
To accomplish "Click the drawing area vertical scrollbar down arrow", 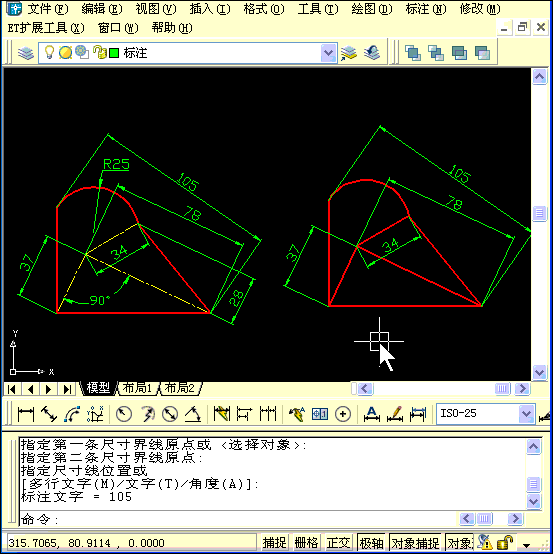I will pyautogui.click(x=540, y=372).
